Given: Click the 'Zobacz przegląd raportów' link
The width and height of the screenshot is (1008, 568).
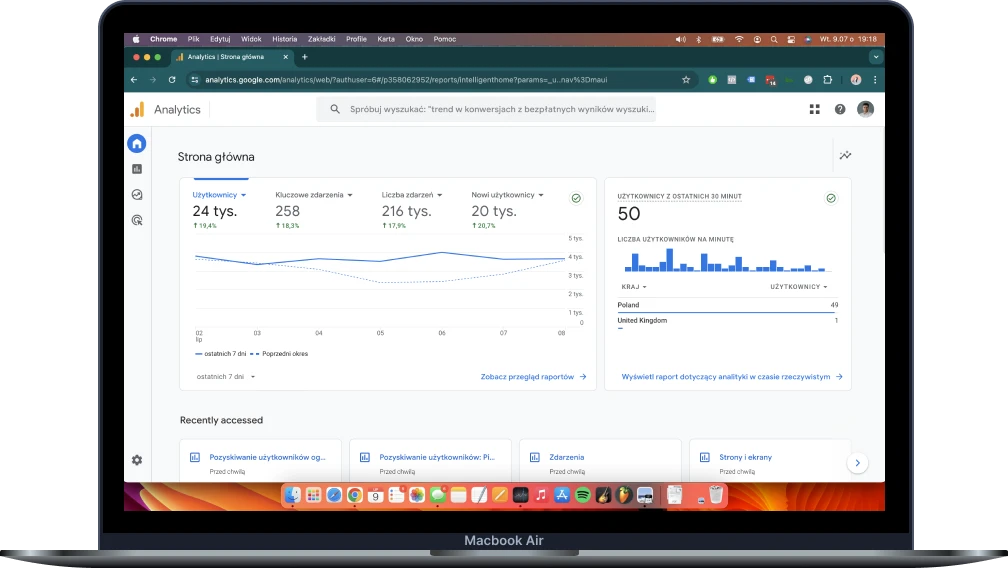Looking at the screenshot, I should tap(533, 377).
